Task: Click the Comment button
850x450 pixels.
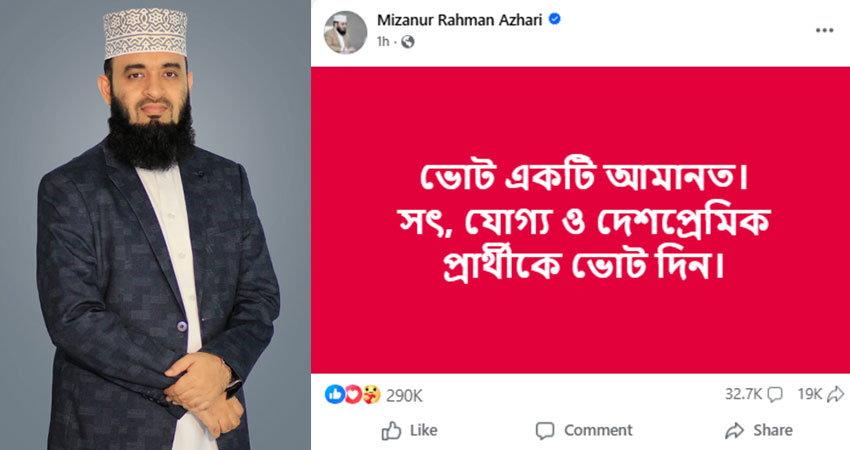Action: 584,430
